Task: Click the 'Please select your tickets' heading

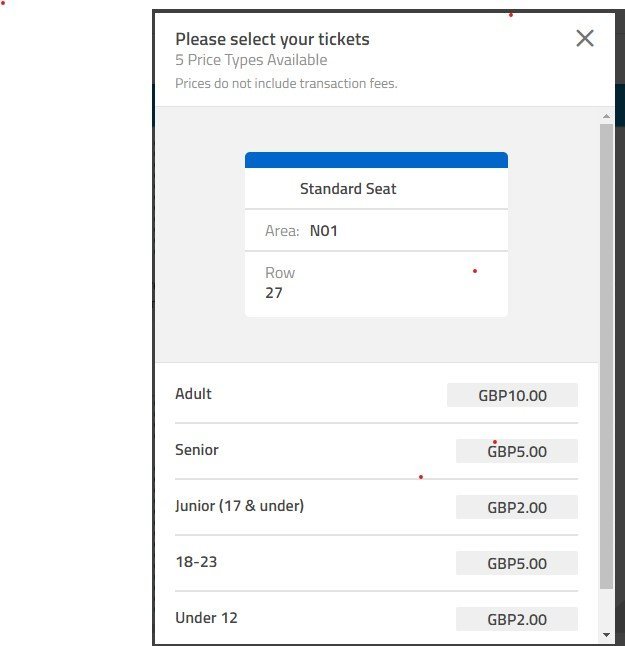Action: [x=272, y=40]
